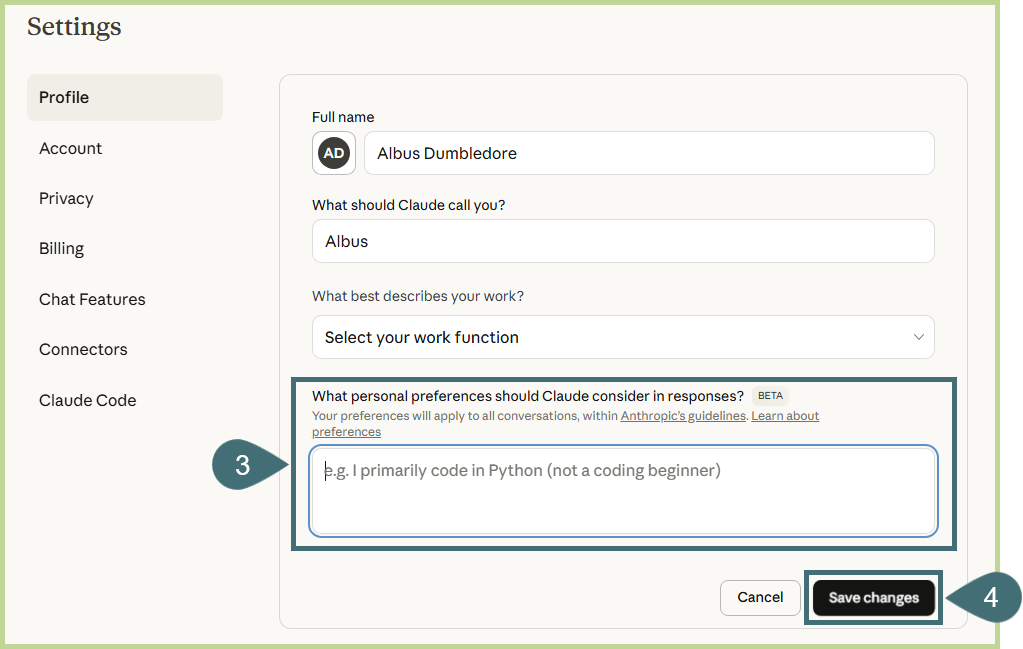Open the work function dropdown
The height and width of the screenshot is (649, 1023).
coord(622,337)
